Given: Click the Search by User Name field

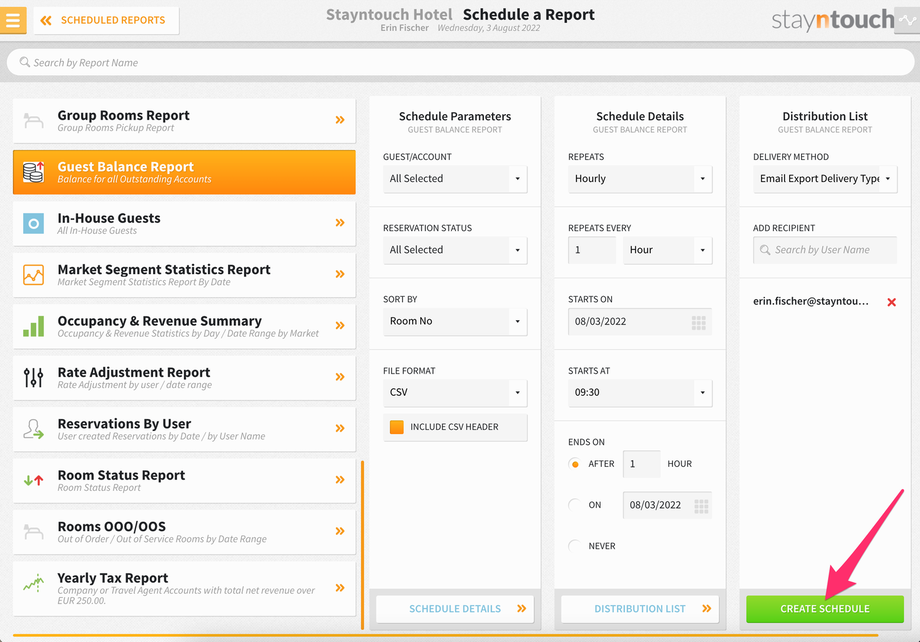Looking at the screenshot, I should click(x=825, y=250).
